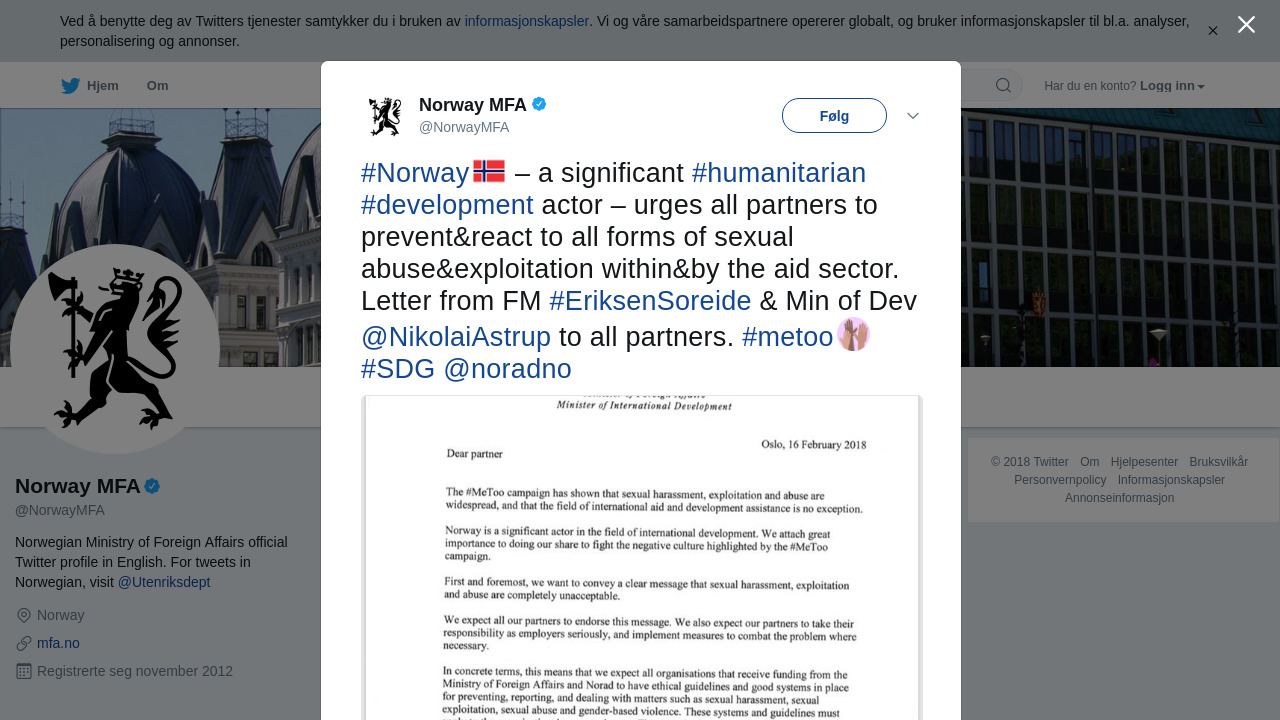Viewport: 1280px width, 720px height.
Task: Dismiss the cookie notice banner
Action: [x=1213, y=31]
